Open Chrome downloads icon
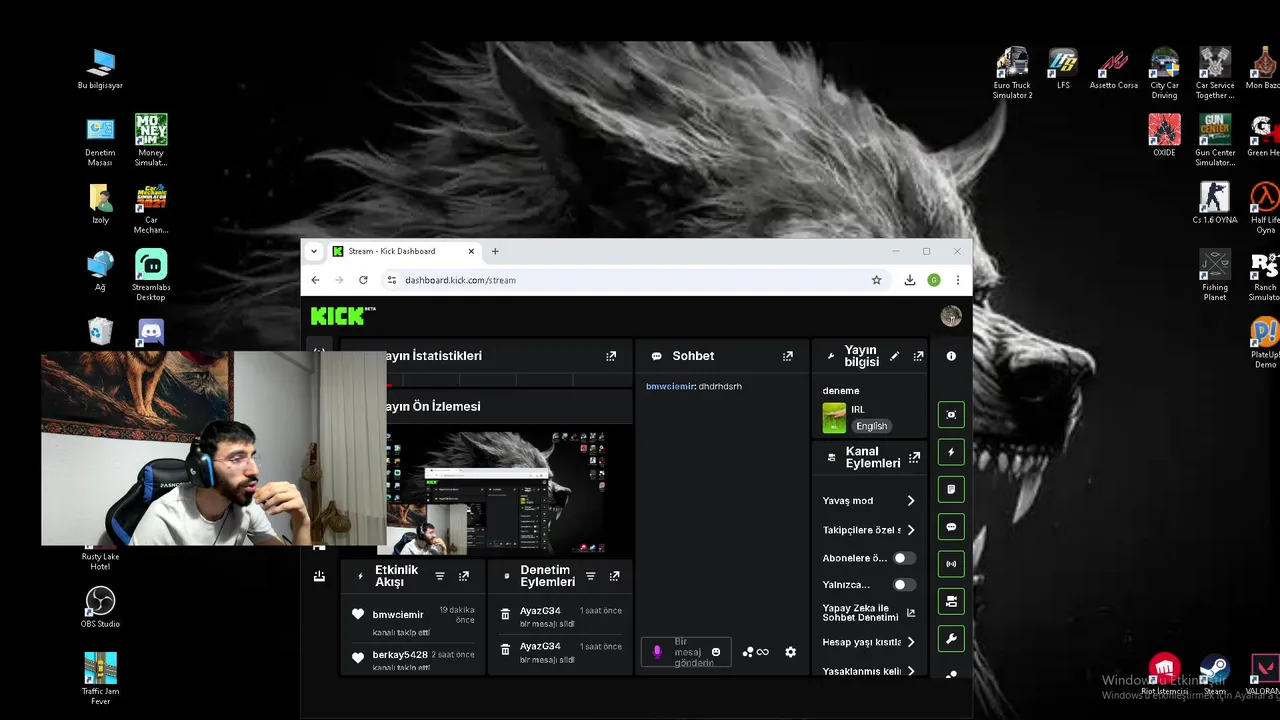The height and width of the screenshot is (720, 1280). (909, 280)
